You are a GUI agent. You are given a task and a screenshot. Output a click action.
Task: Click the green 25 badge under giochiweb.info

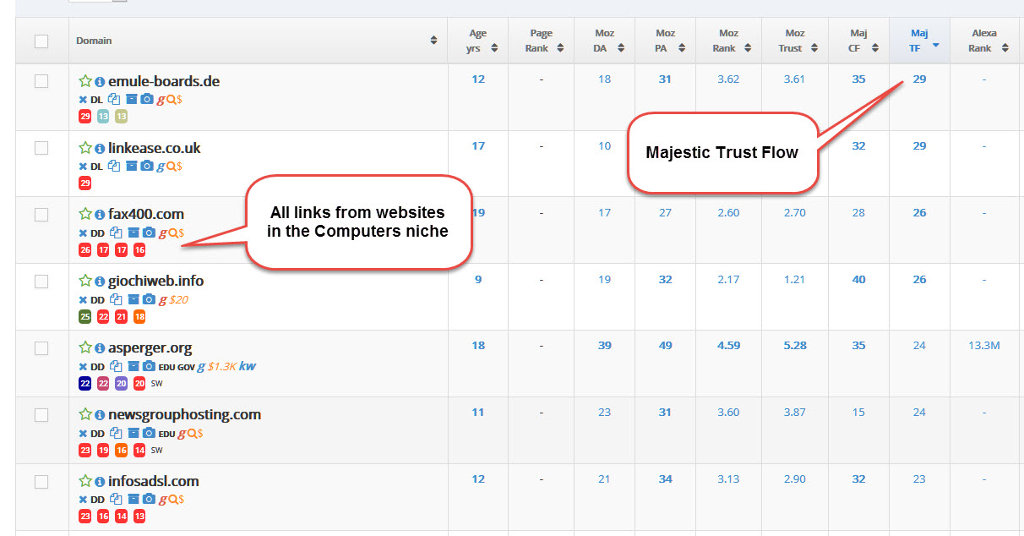point(85,317)
